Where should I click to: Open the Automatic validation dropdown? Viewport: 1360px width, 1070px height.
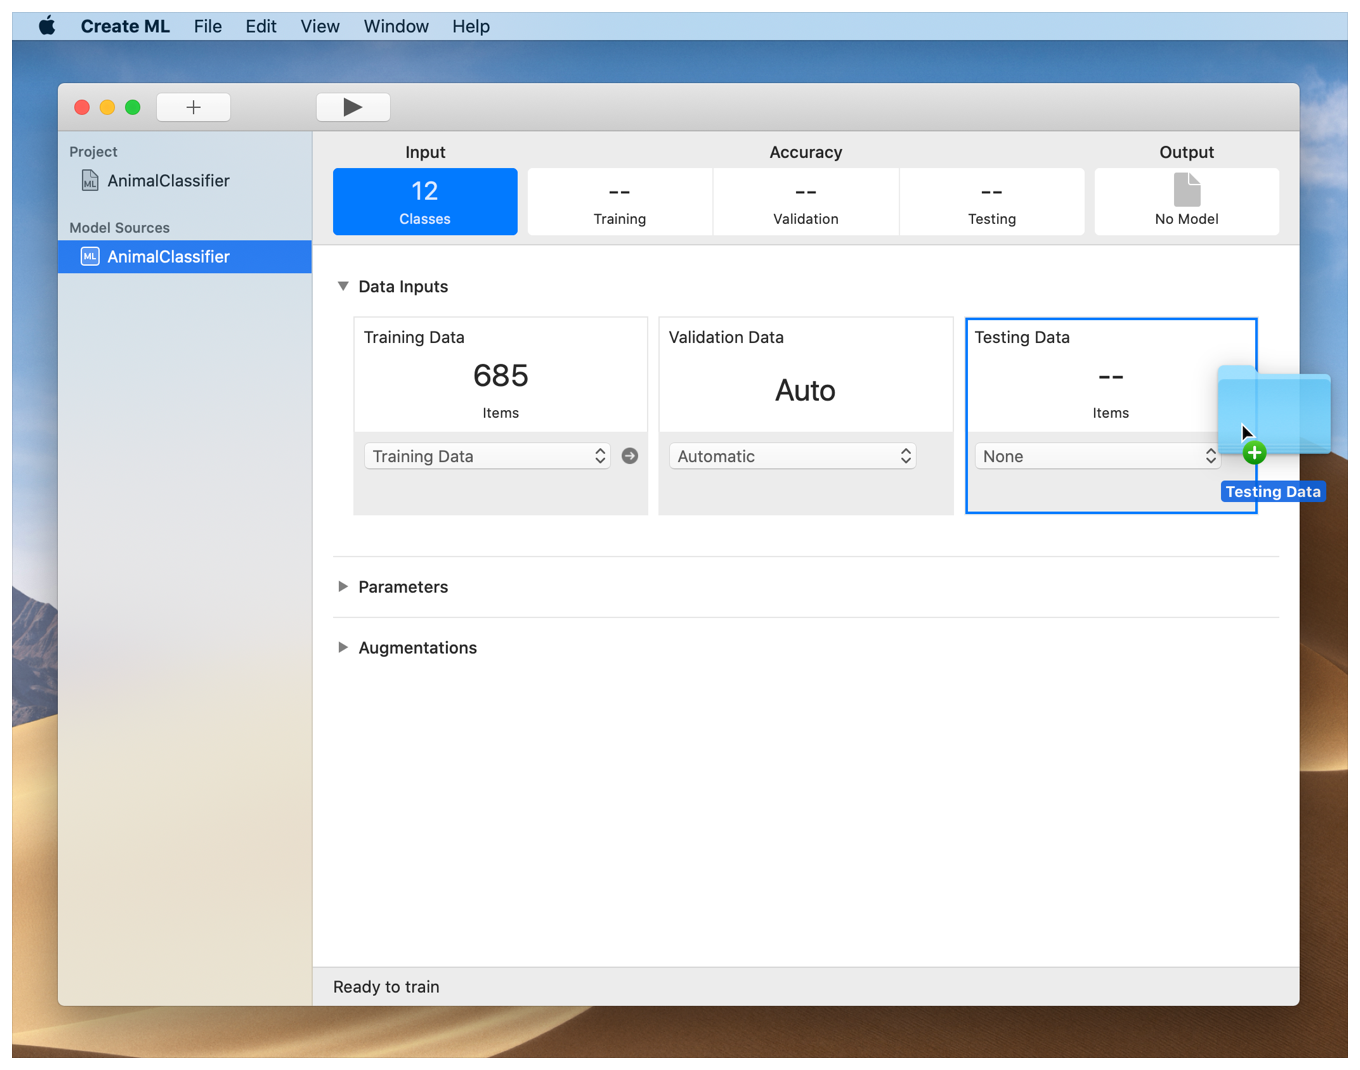[793, 456]
